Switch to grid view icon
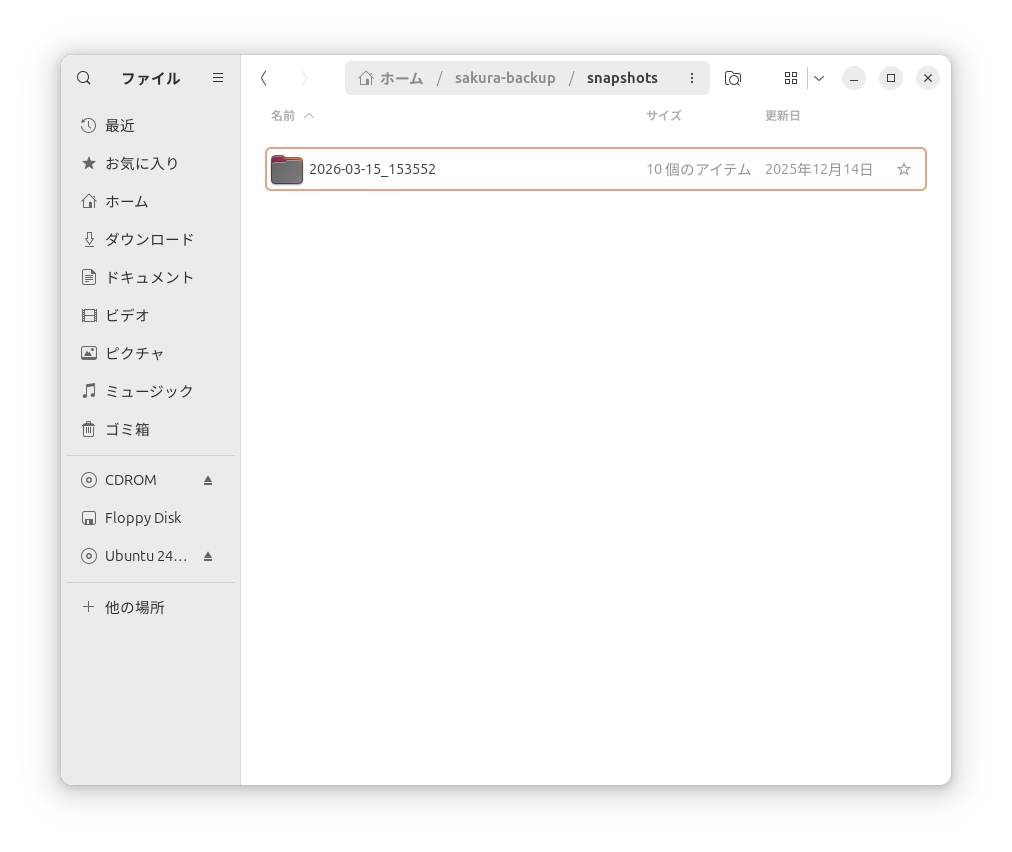Image resolution: width=1012 pixels, height=852 pixels. pos(791,78)
